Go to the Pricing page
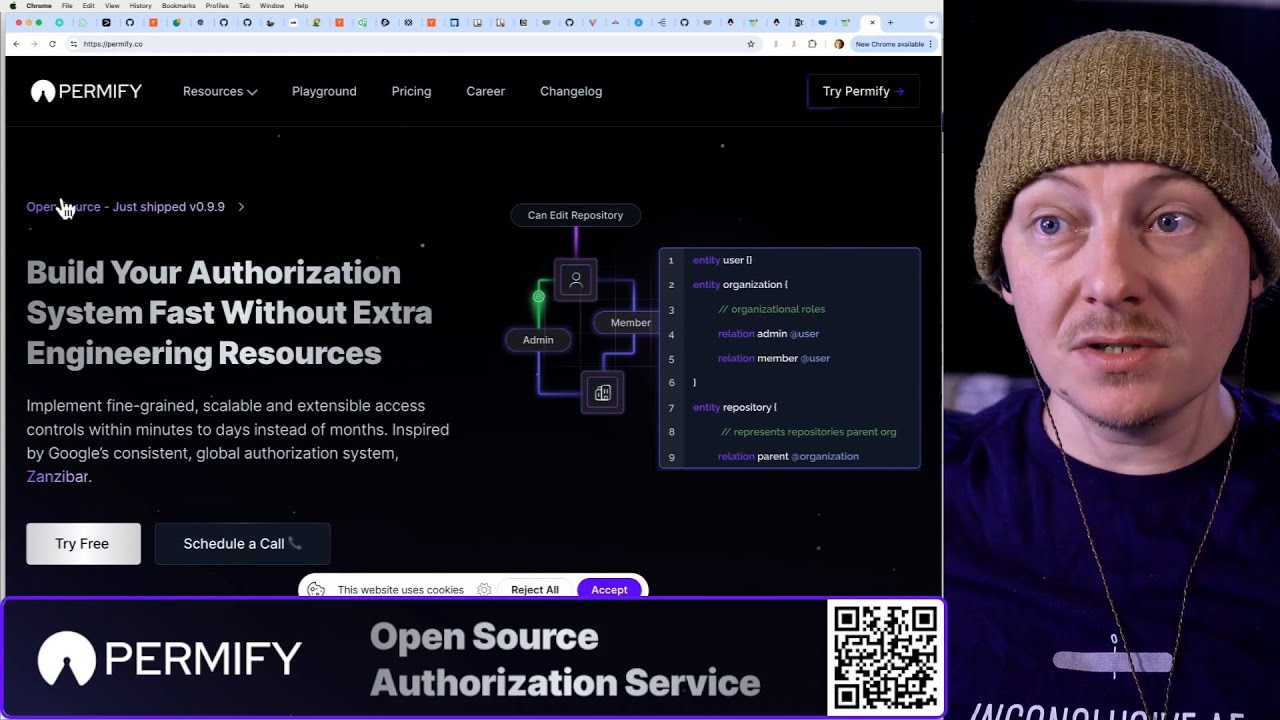 point(411,91)
